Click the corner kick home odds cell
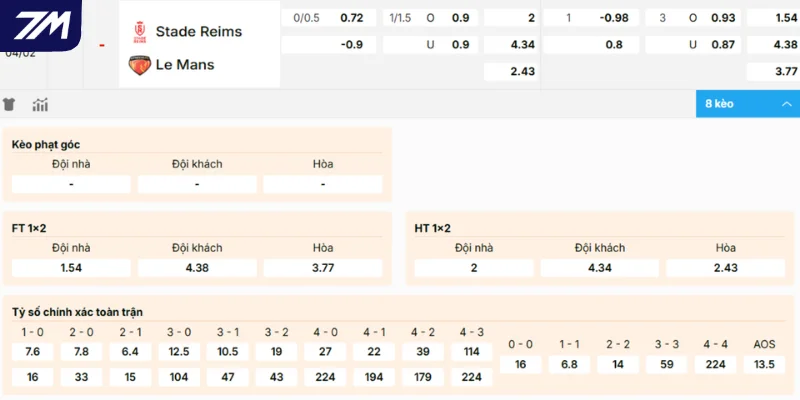This screenshot has width=800, height=400. pyautogui.click(x=71, y=184)
